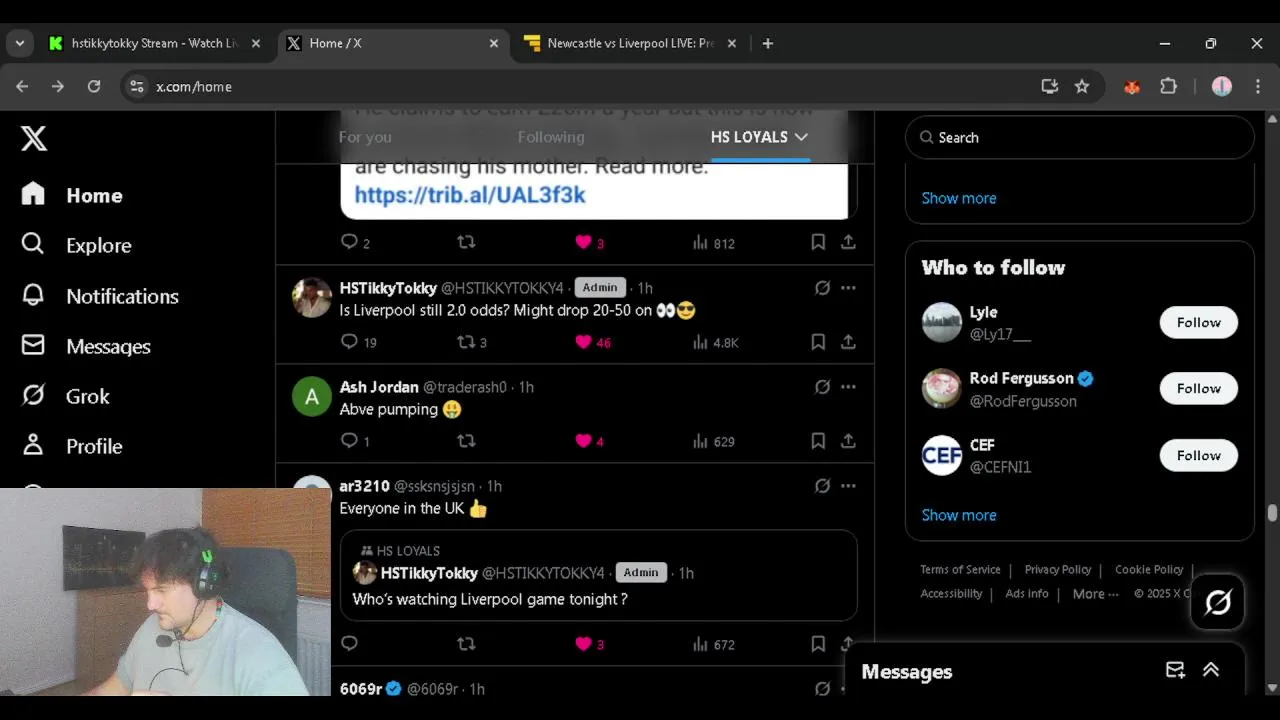Open the Terms of Service link
Screen dimensions: 1280x720
[960, 569]
